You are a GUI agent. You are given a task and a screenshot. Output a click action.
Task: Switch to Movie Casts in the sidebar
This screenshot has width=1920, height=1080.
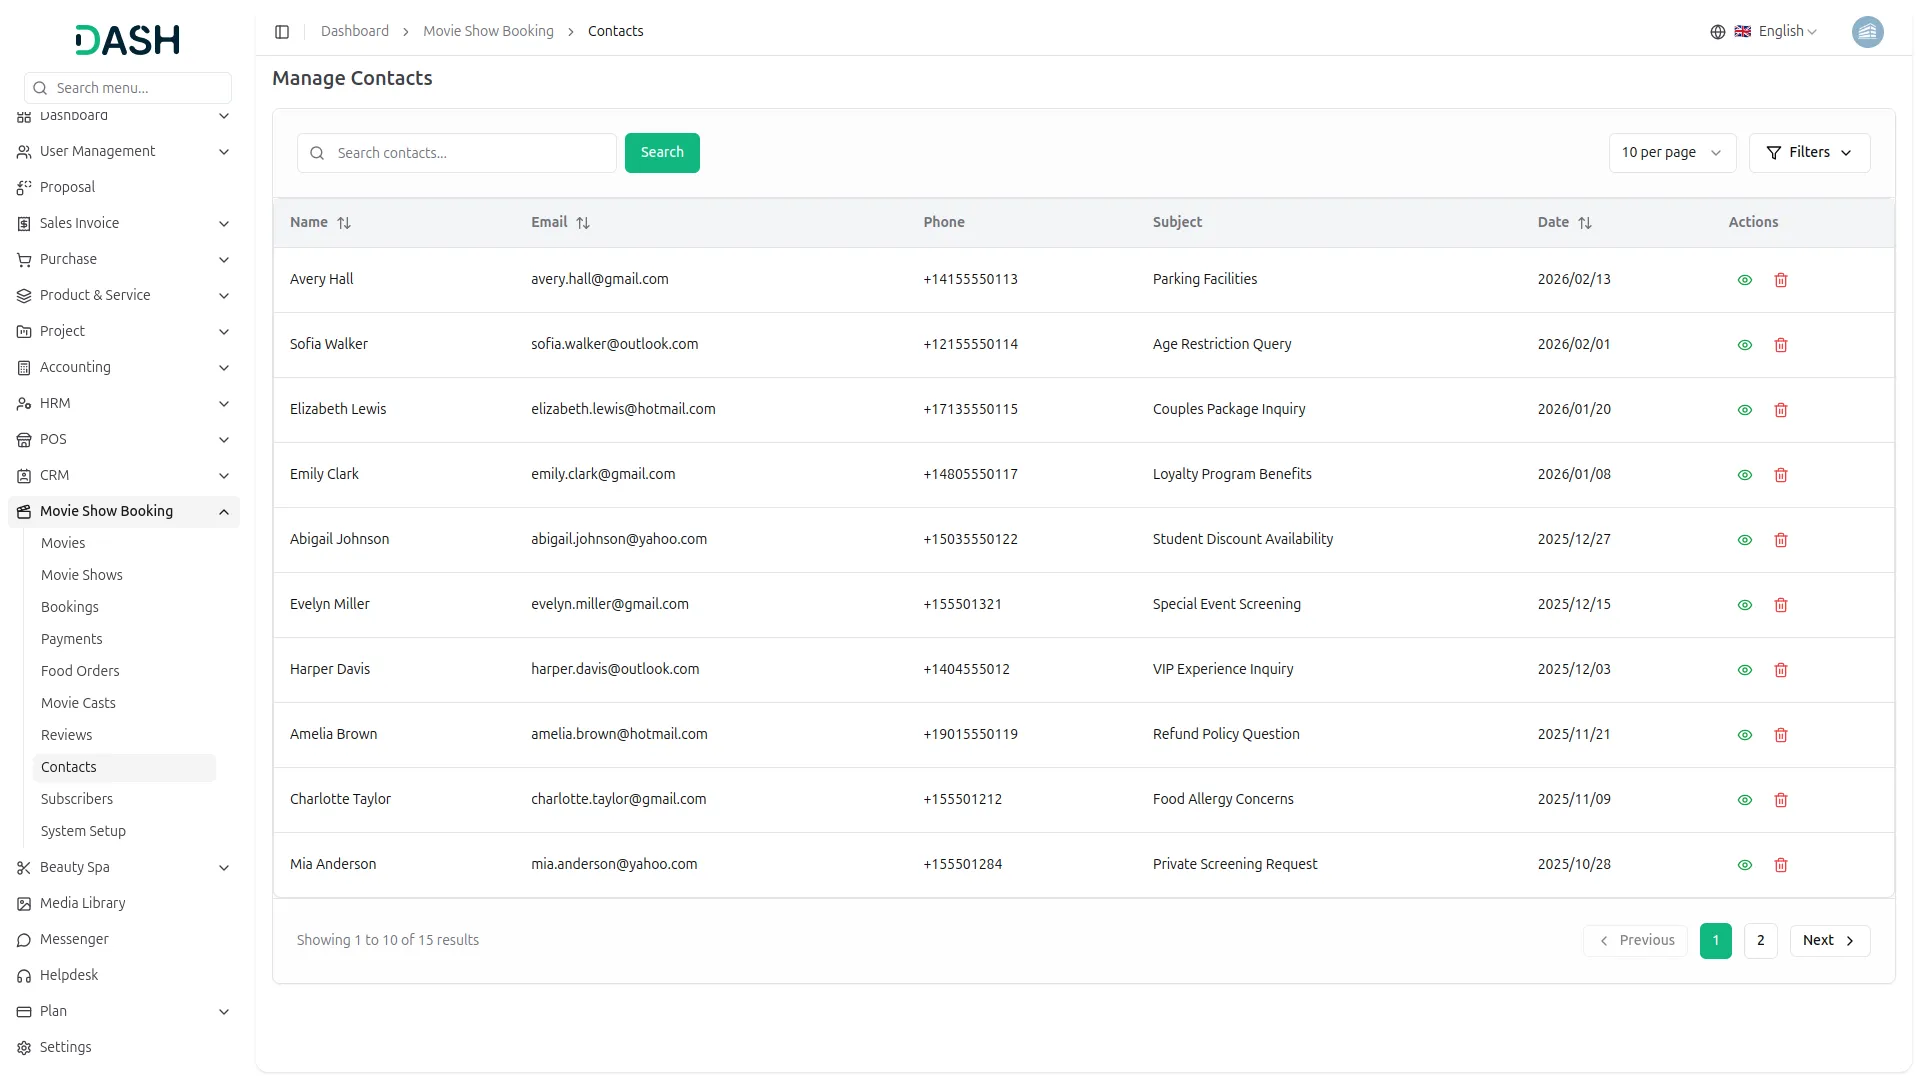point(78,703)
